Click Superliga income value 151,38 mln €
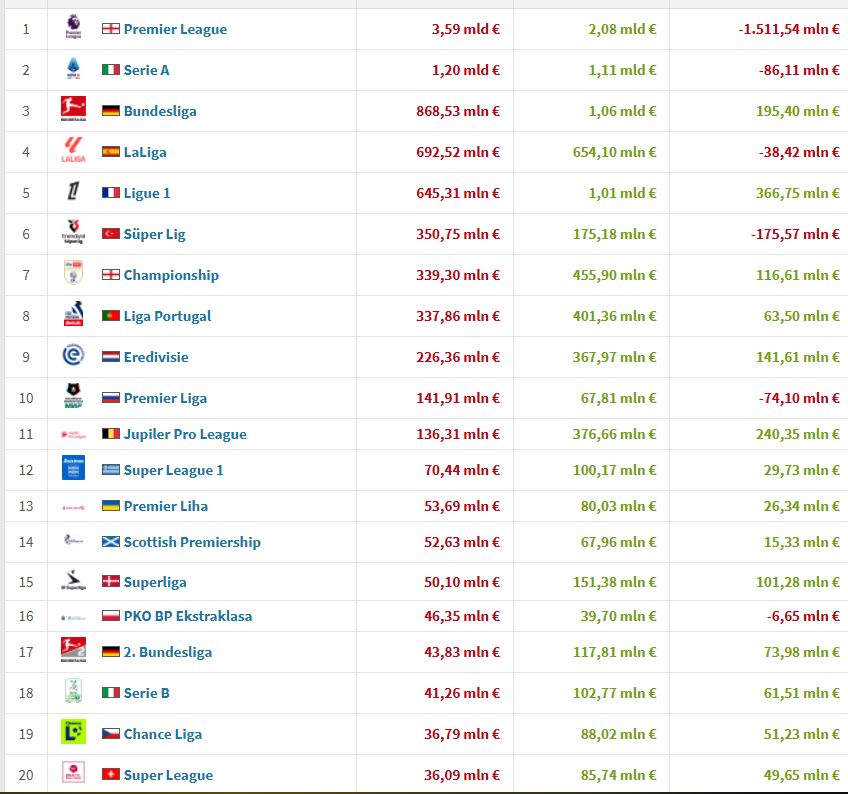Image resolution: width=848 pixels, height=794 pixels. click(x=618, y=582)
